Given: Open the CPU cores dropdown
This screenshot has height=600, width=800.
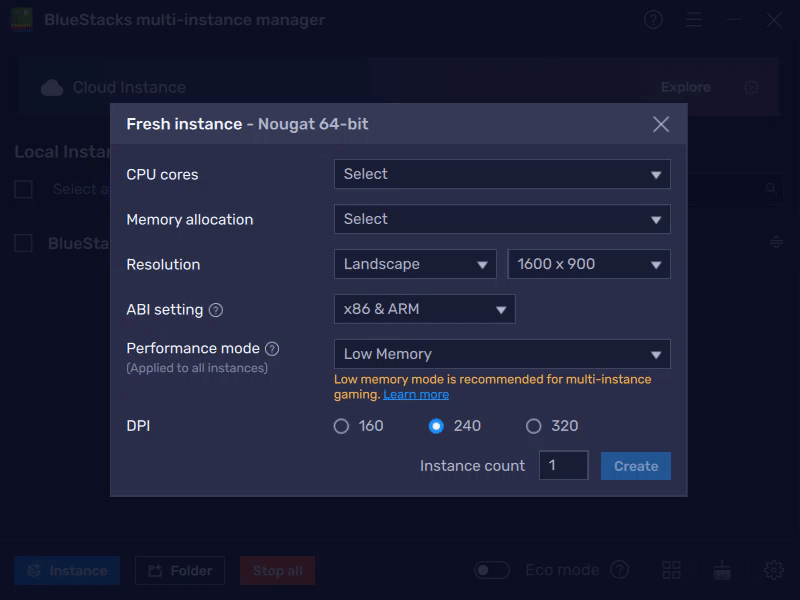Looking at the screenshot, I should (501, 174).
